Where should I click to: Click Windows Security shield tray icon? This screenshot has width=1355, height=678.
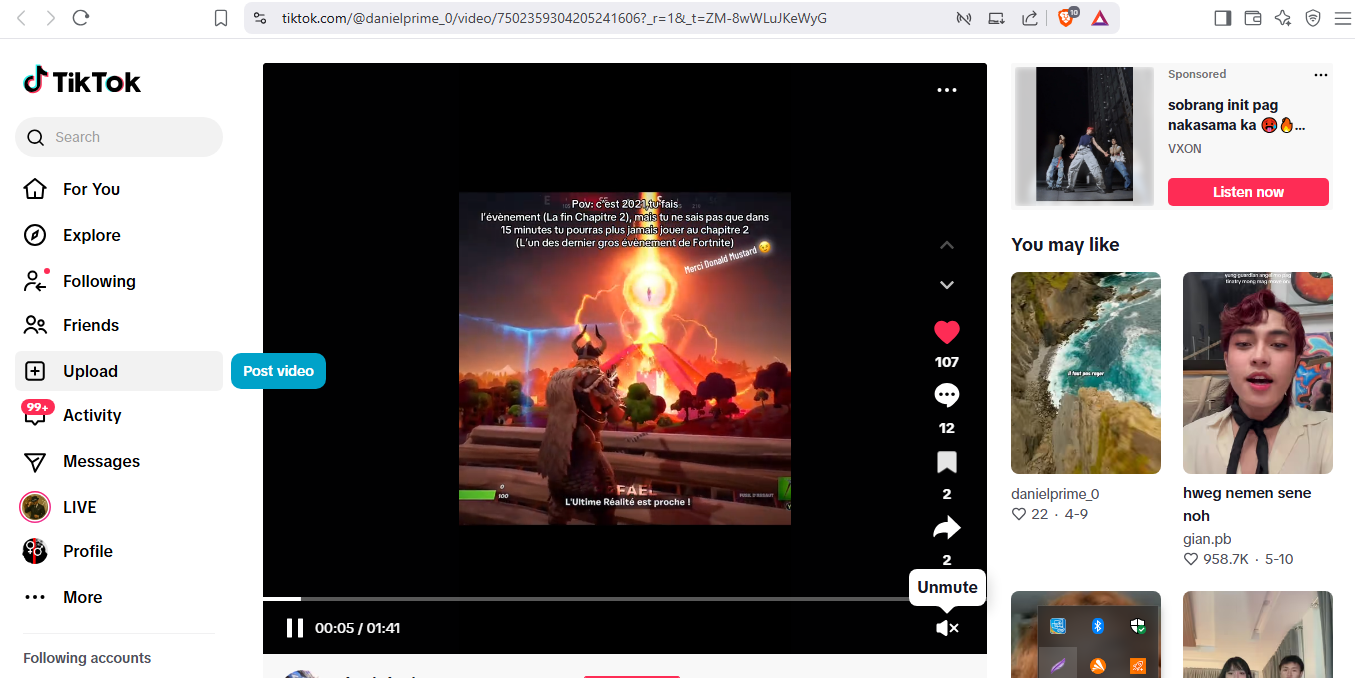pyautogui.click(x=1137, y=626)
